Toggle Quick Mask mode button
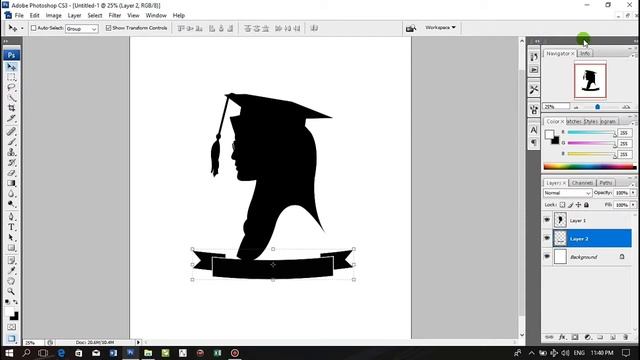The width and height of the screenshot is (640, 360). click(x=11, y=327)
